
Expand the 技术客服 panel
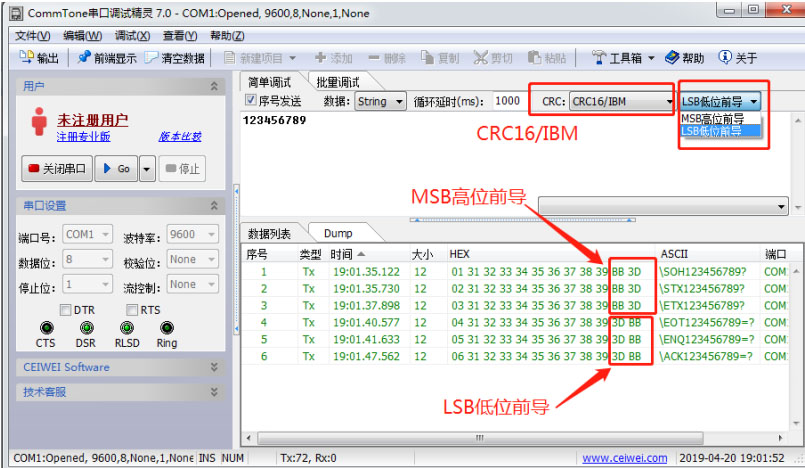[214, 392]
